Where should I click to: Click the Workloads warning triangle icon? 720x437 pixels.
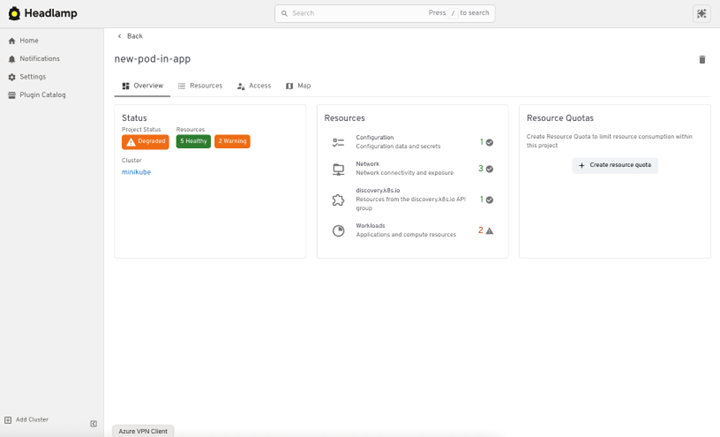pyautogui.click(x=489, y=230)
